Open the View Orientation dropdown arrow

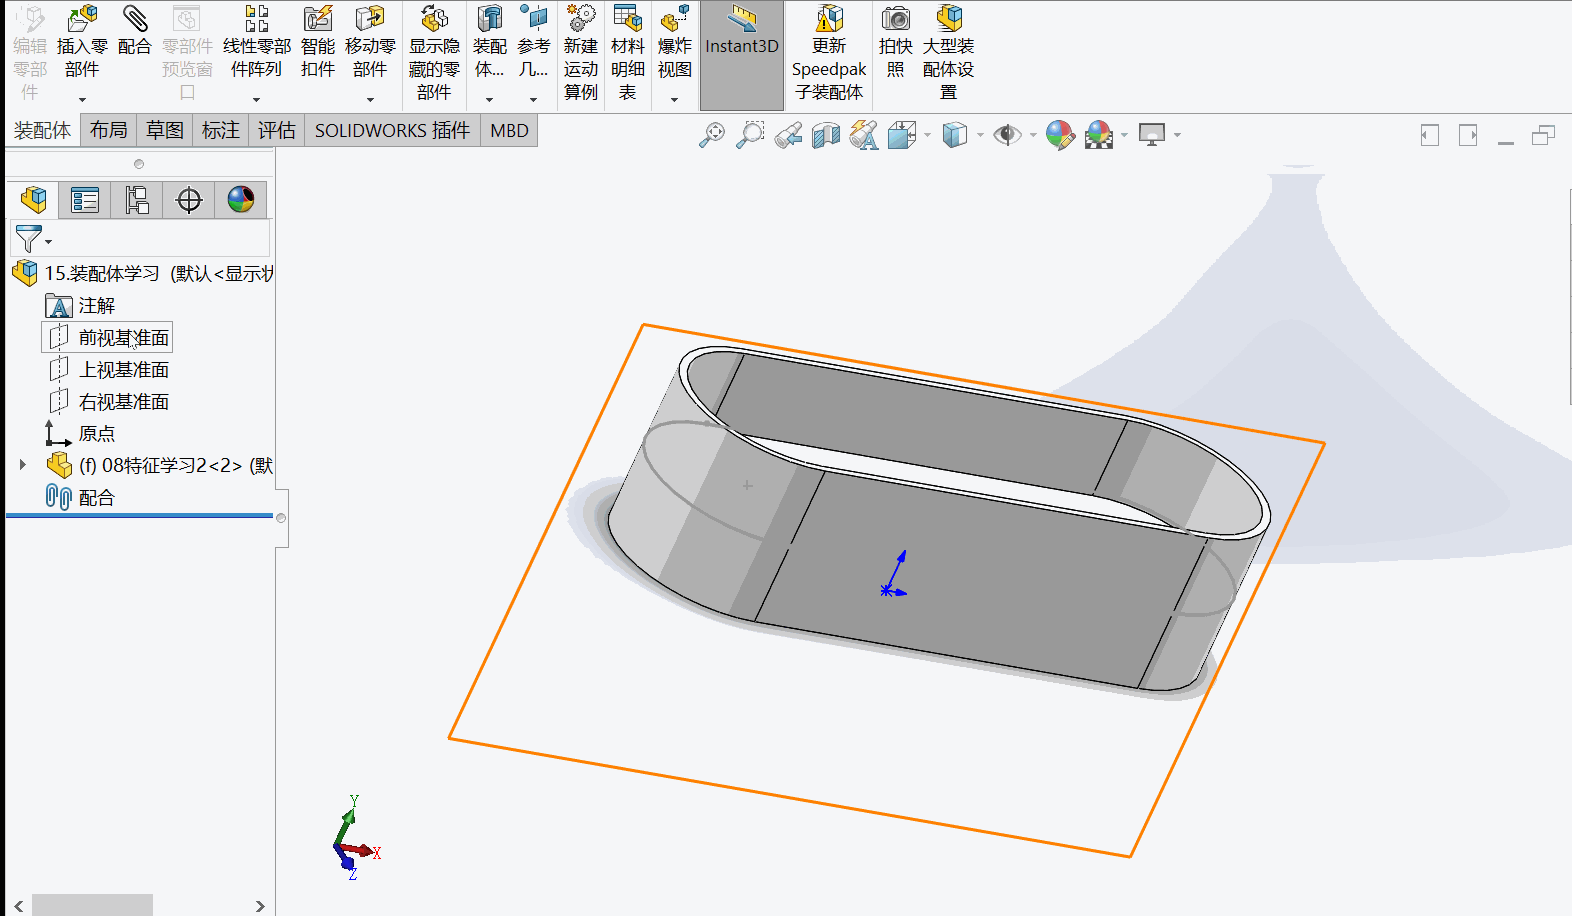click(928, 135)
